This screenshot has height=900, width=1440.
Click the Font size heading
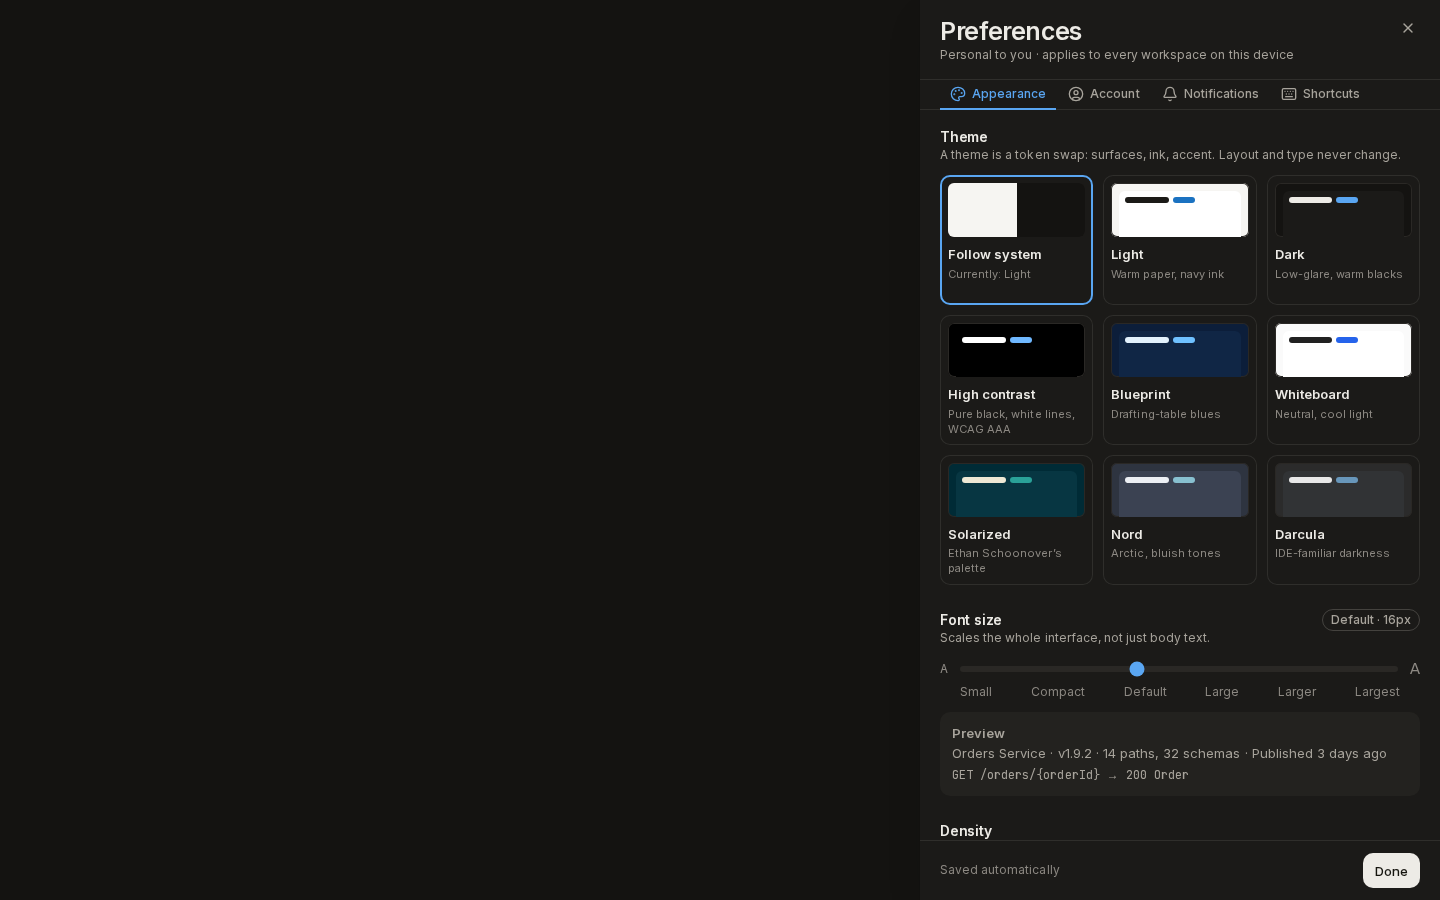tap(971, 620)
